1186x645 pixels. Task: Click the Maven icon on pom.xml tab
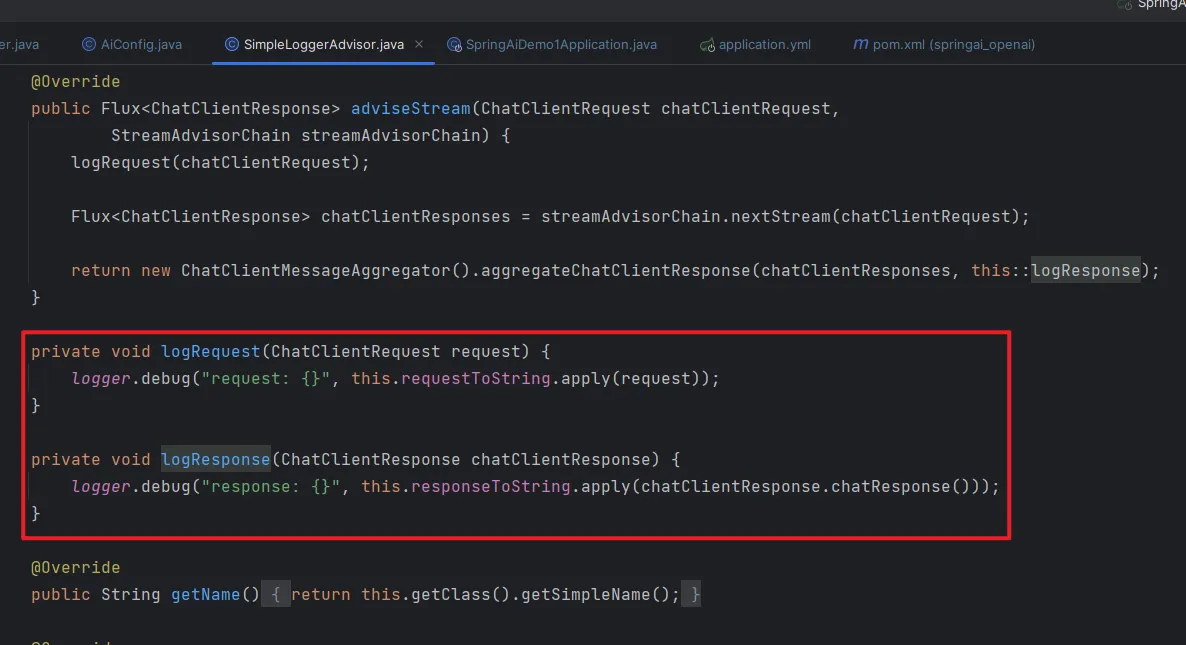(860, 45)
